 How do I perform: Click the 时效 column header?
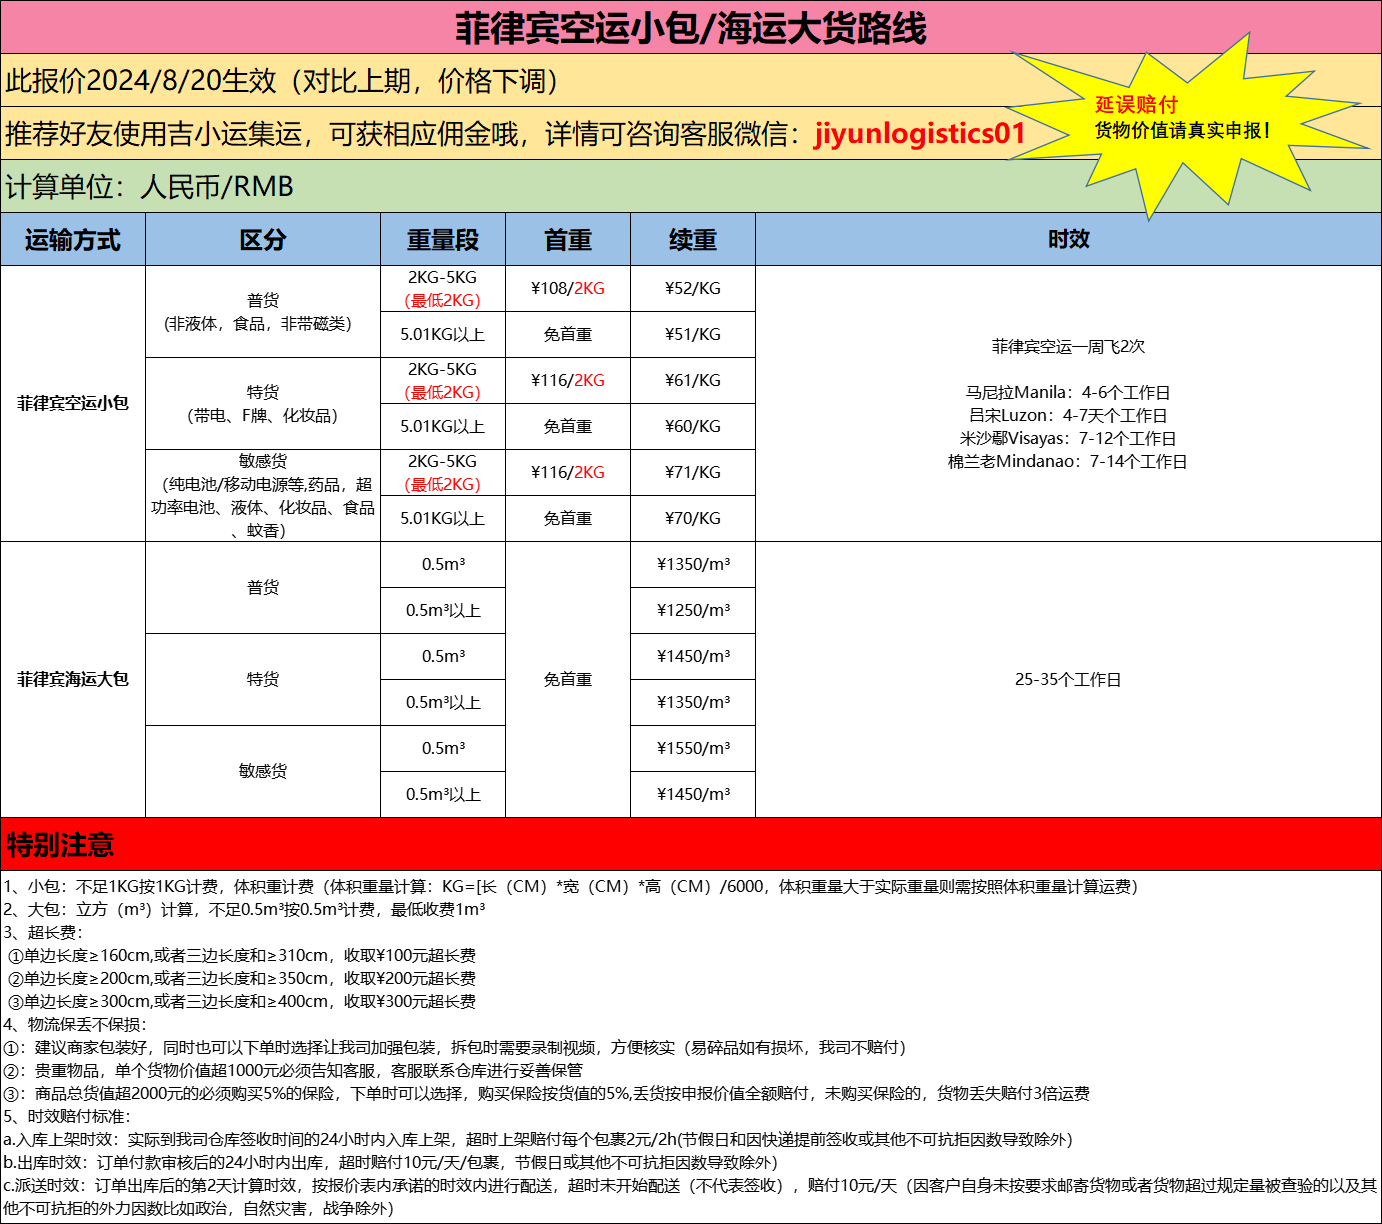click(x=1068, y=240)
